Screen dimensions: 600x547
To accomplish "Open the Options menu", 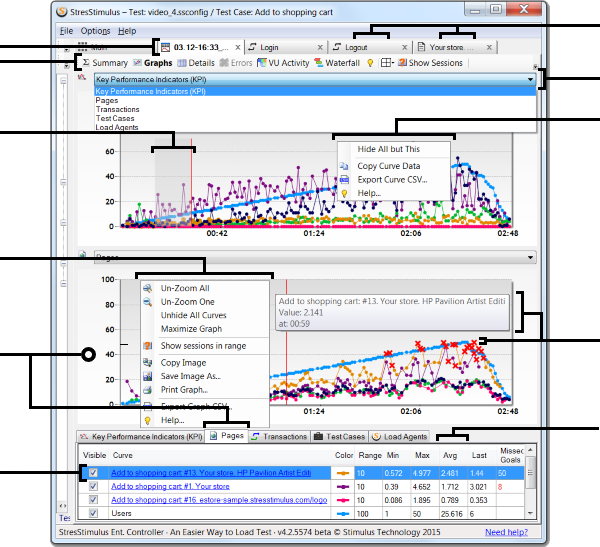I will pyautogui.click(x=95, y=31).
